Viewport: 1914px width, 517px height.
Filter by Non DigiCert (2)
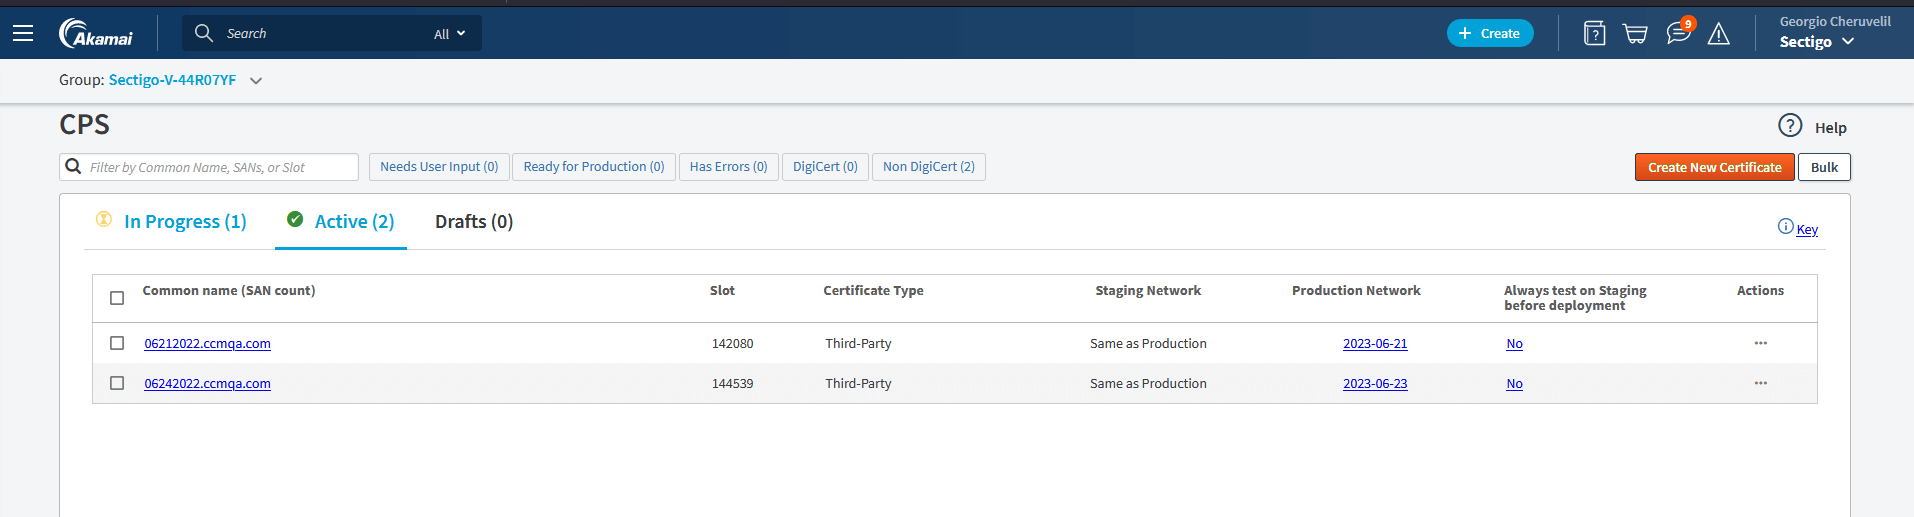[929, 167]
